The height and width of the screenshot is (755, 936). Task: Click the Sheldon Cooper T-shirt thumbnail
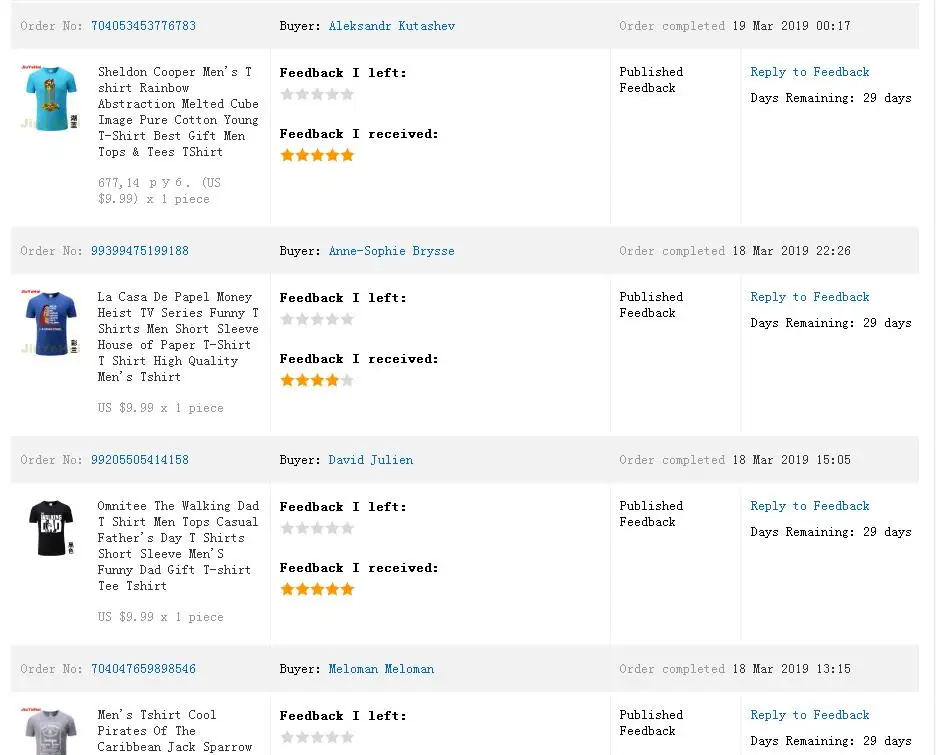pos(50,97)
